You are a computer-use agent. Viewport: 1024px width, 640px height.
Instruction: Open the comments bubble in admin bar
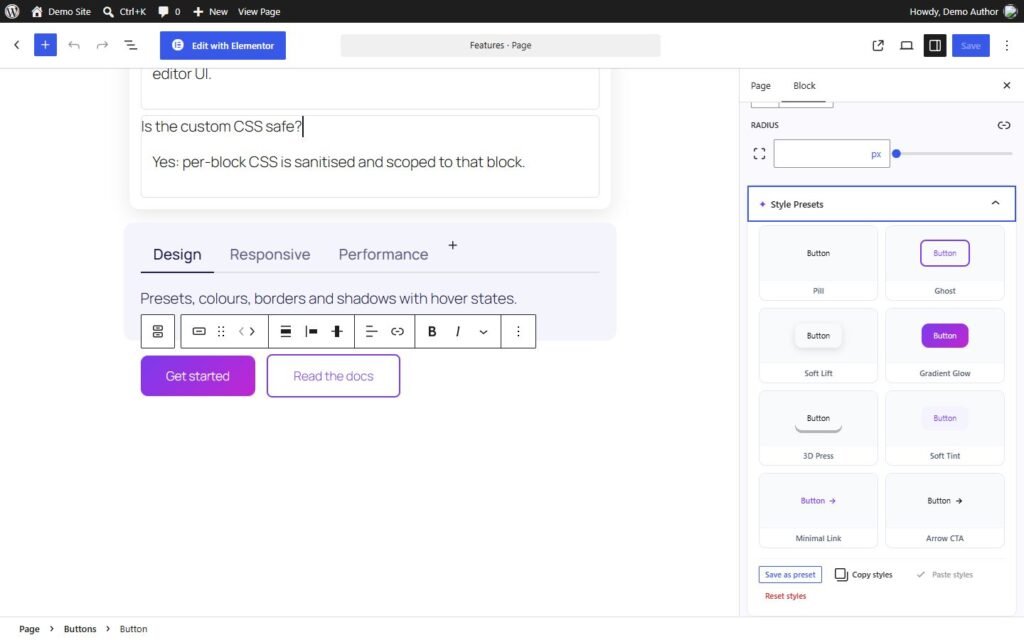point(169,11)
